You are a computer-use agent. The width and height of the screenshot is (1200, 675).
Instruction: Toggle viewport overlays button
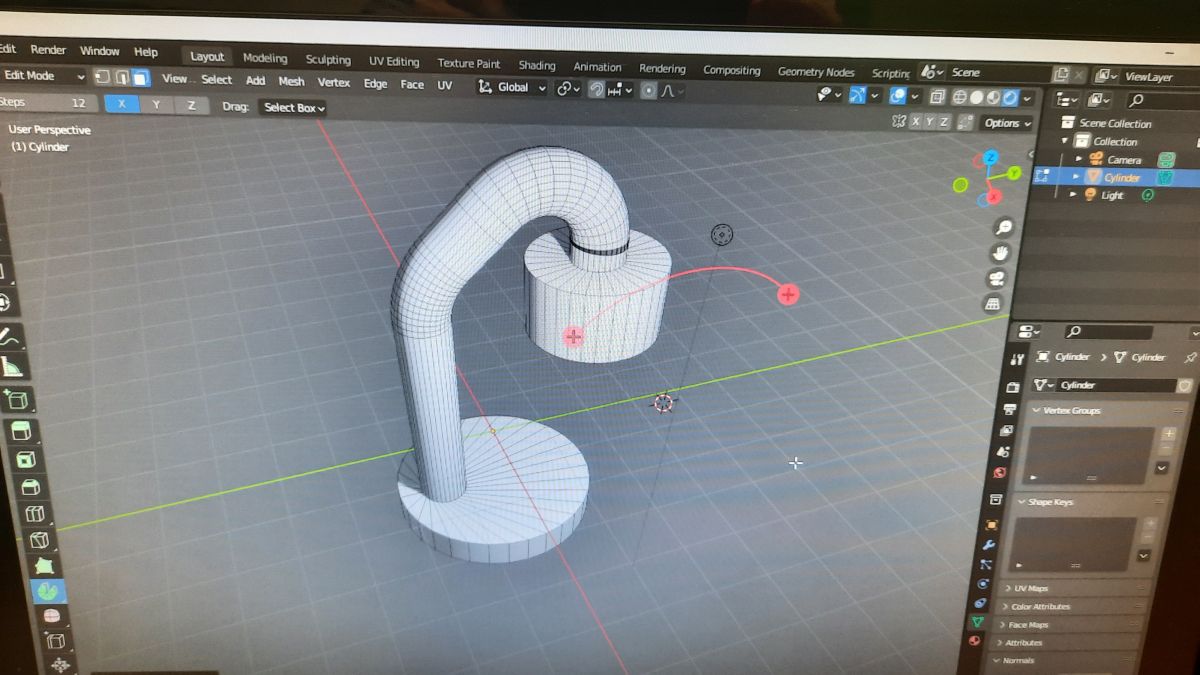897,96
